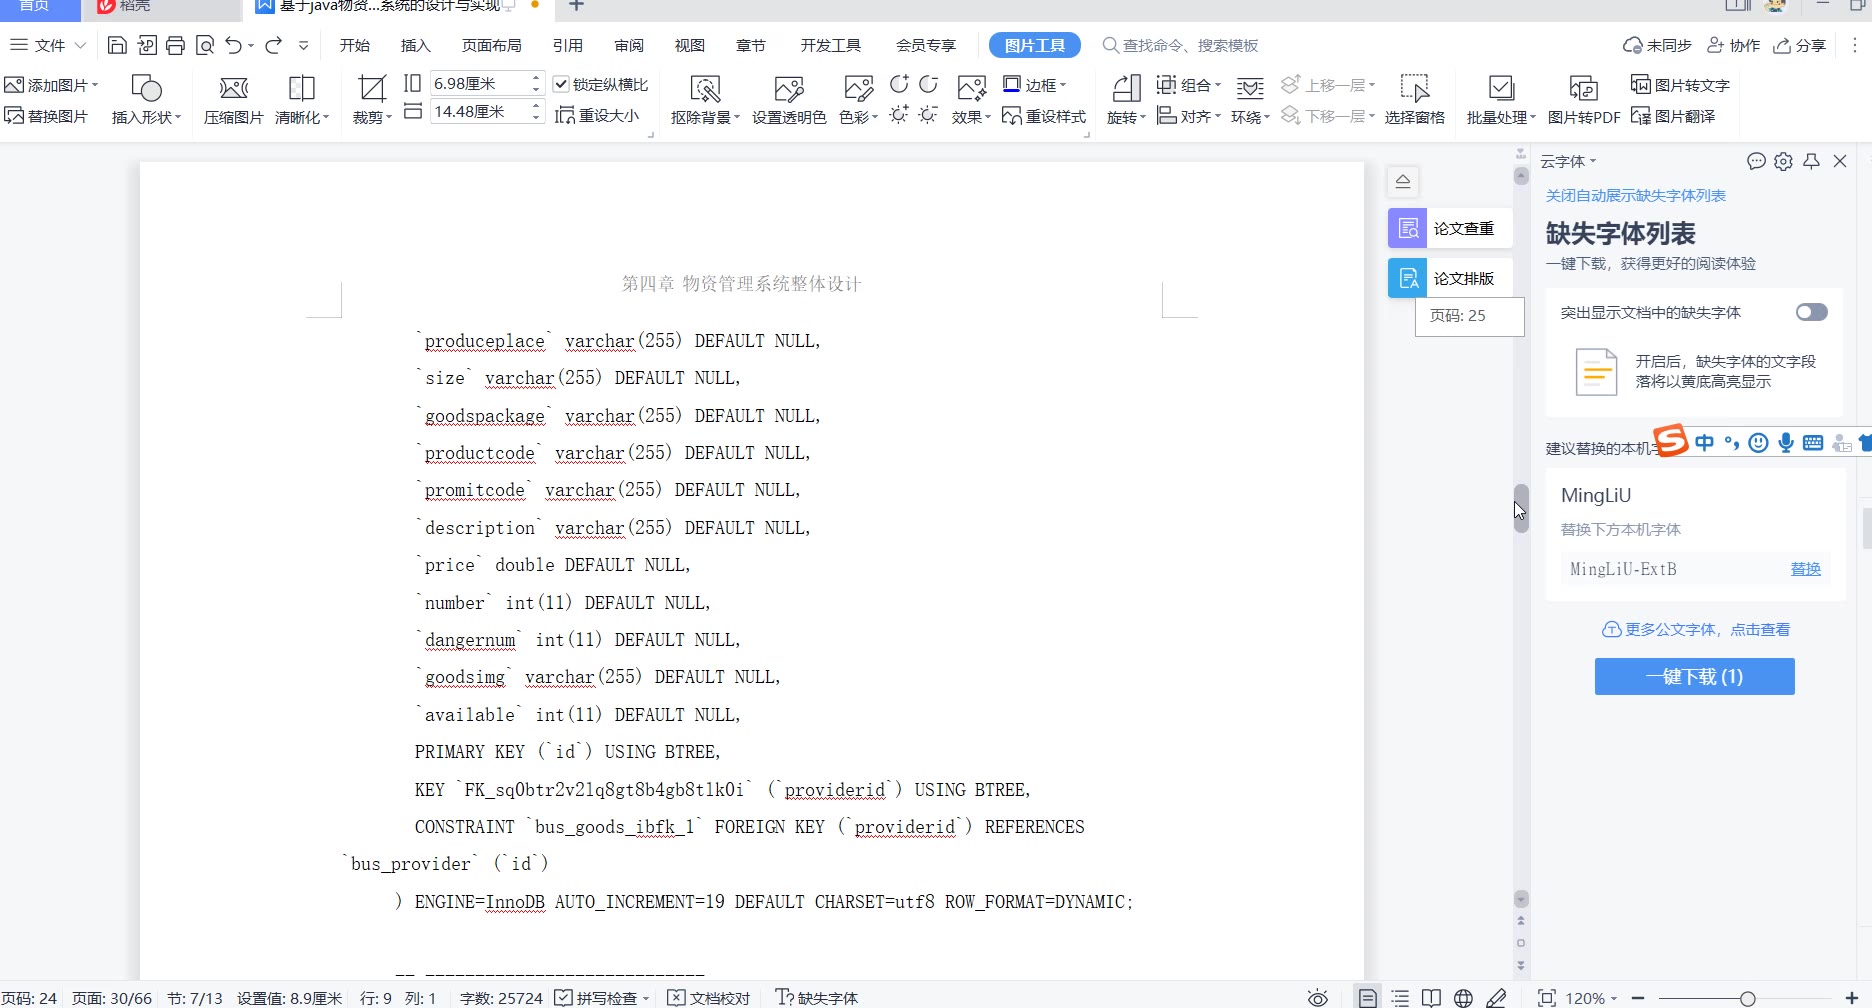Open font panel settings gear
1872x1008 pixels.
[1783, 161]
